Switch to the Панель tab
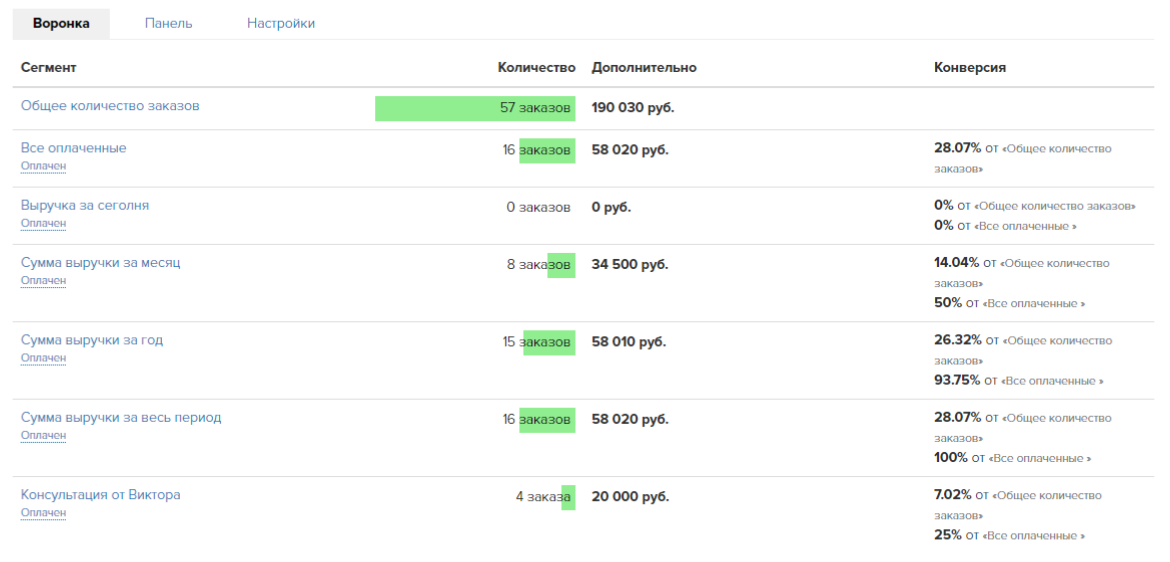 (x=168, y=23)
